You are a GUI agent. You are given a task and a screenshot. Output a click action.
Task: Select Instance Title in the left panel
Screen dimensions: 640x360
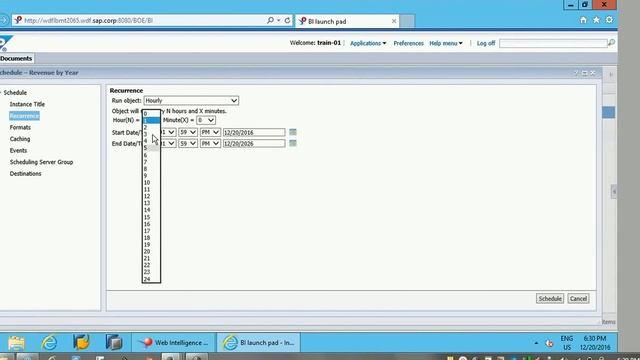[27, 104]
